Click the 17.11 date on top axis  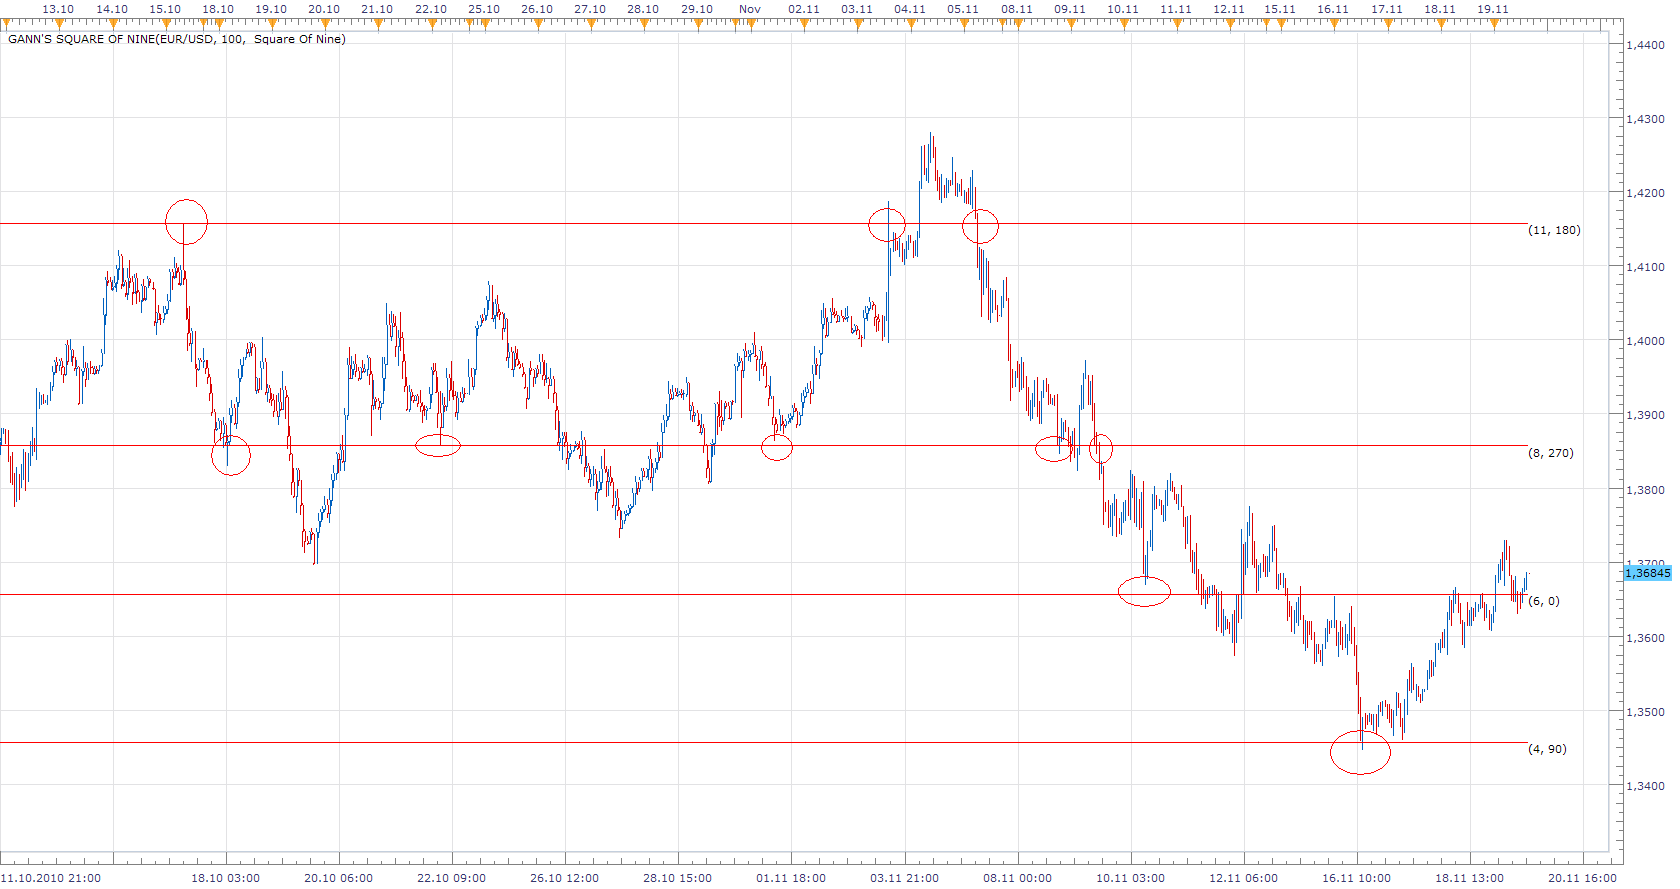[1387, 8]
